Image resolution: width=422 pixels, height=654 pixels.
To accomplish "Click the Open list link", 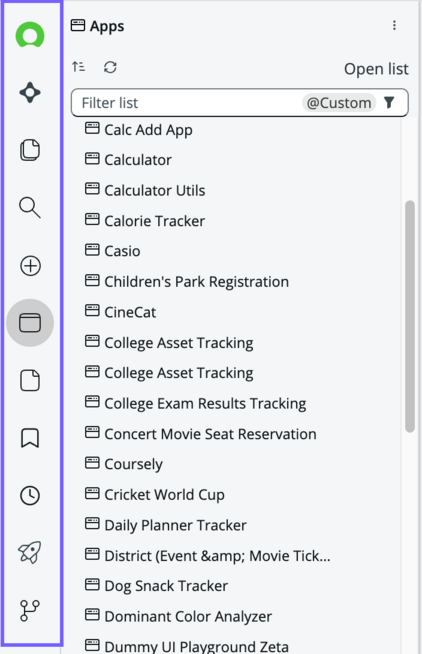I will pyautogui.click(x=376, y=69).
